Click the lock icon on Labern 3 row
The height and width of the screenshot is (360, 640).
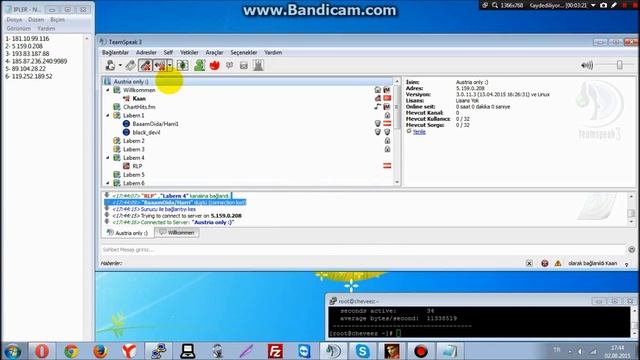click(387, 149)
